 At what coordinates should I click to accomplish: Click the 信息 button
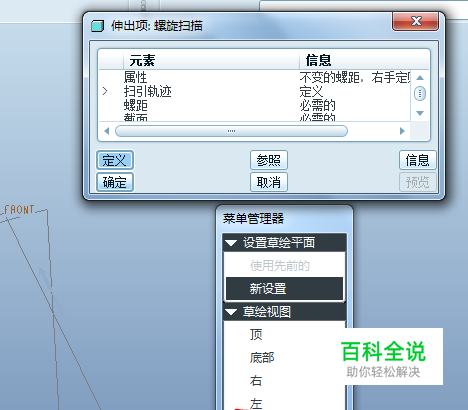pyautogui.click(x=417, y=160)
